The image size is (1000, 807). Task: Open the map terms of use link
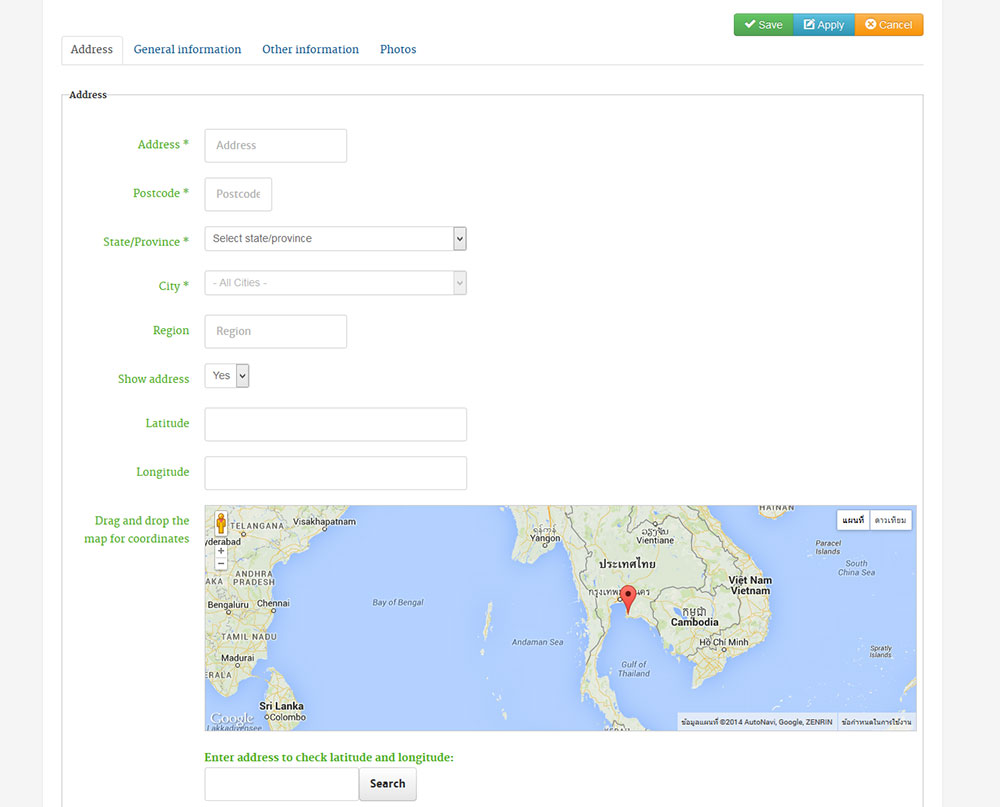(877, 722)
